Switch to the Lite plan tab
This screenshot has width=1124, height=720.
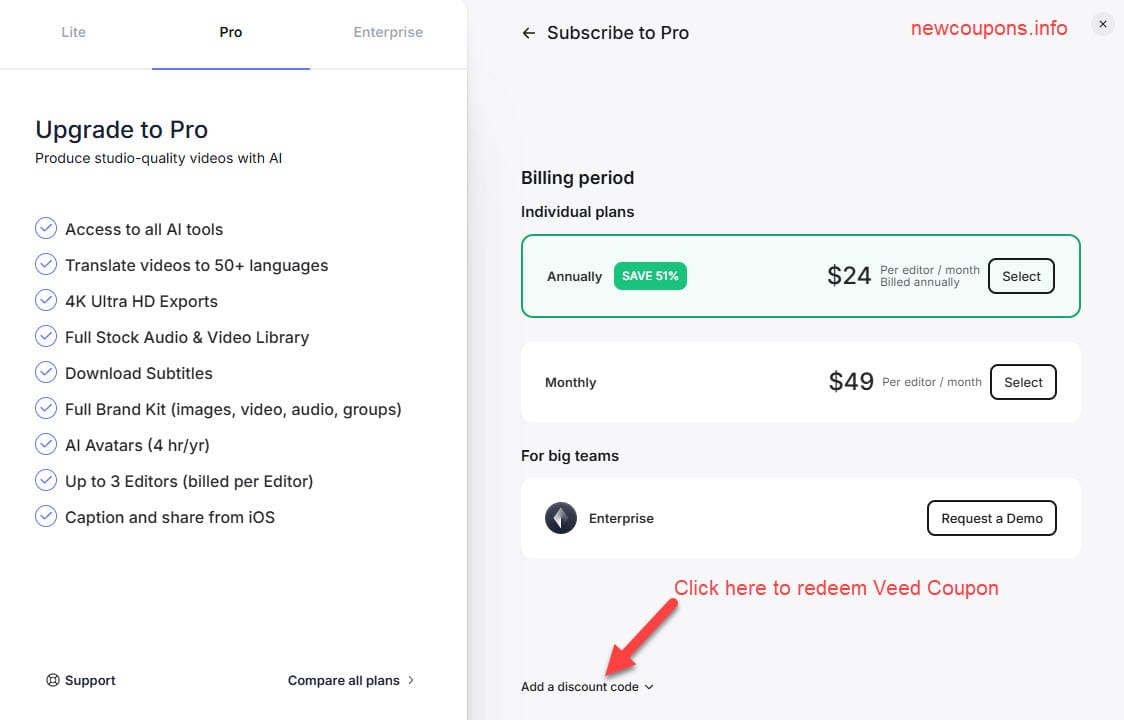(x=73, y=31)
